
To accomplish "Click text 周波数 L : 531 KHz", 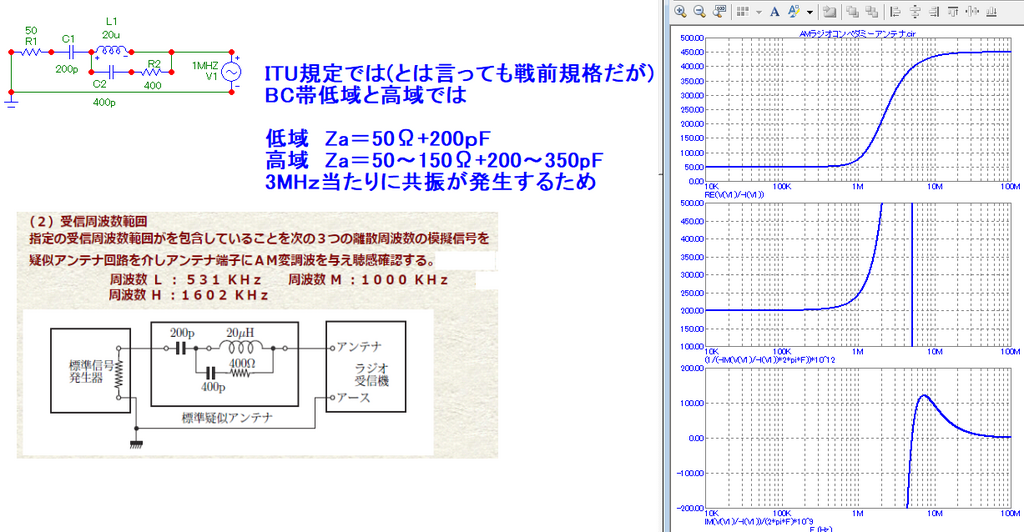I will pos(185,279).
